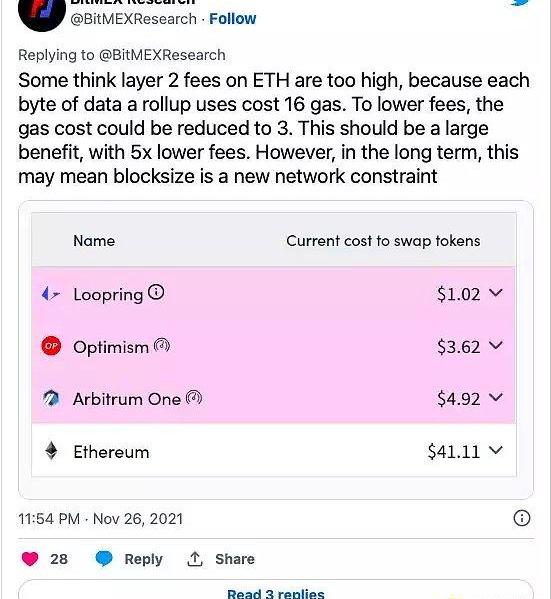Expand the Loopring $1.02 row chevron

point(496,293)
